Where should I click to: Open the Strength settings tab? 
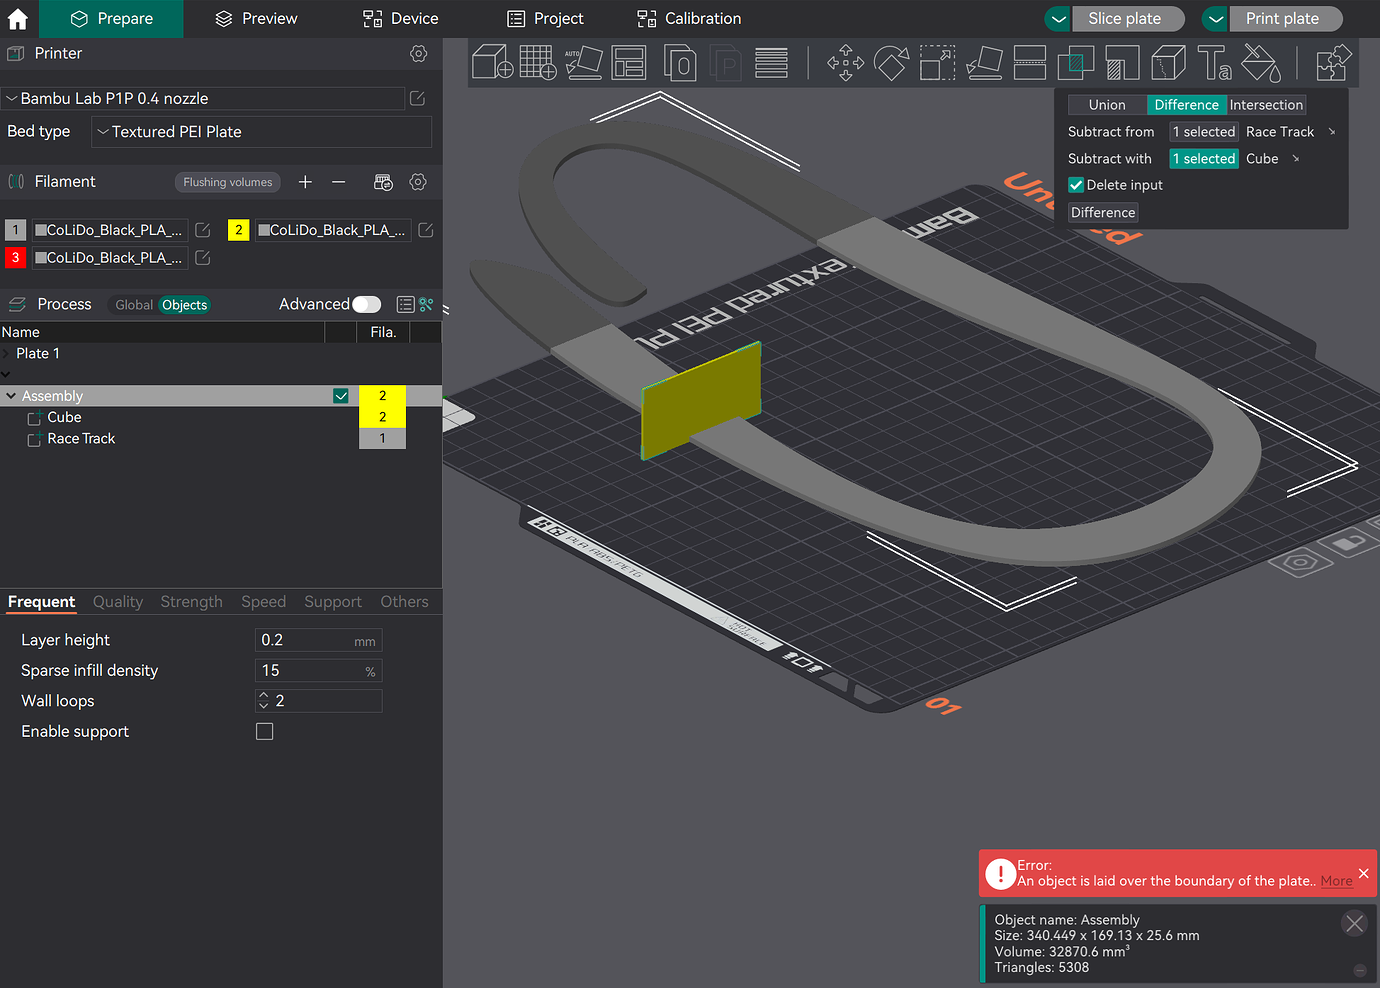[x=191, y=602]
